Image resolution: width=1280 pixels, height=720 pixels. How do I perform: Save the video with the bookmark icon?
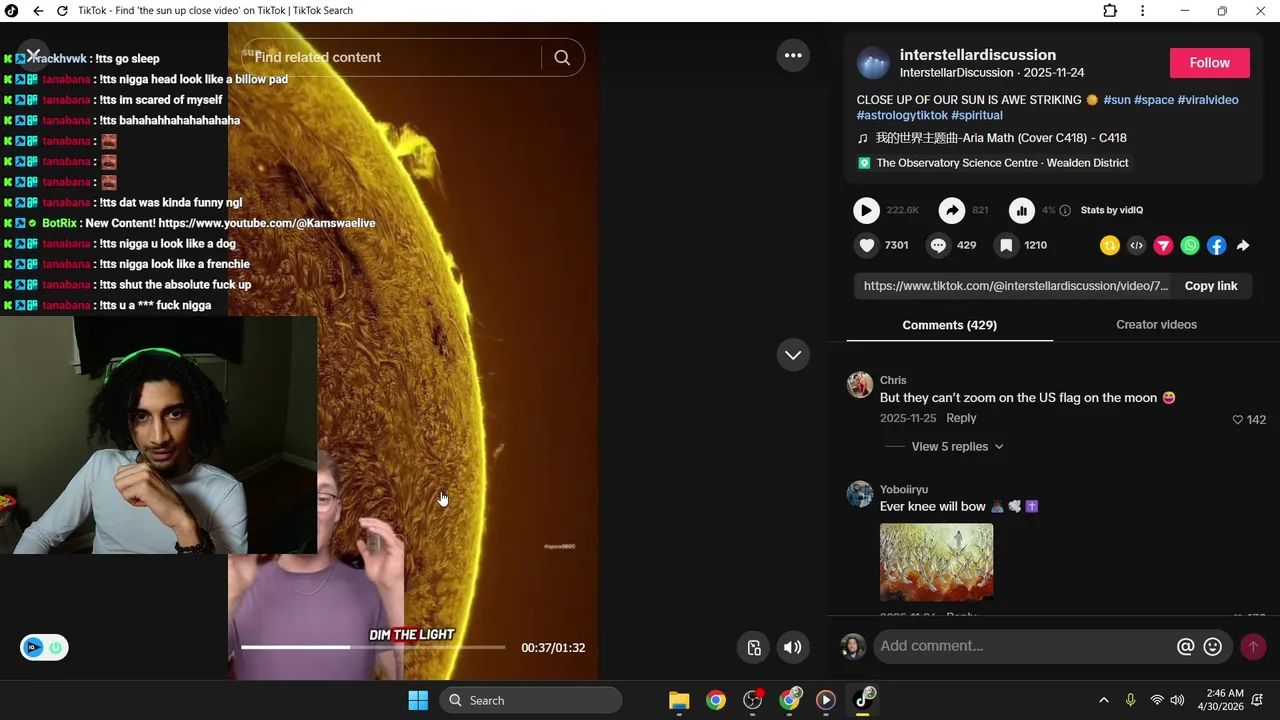point(1006,245)
